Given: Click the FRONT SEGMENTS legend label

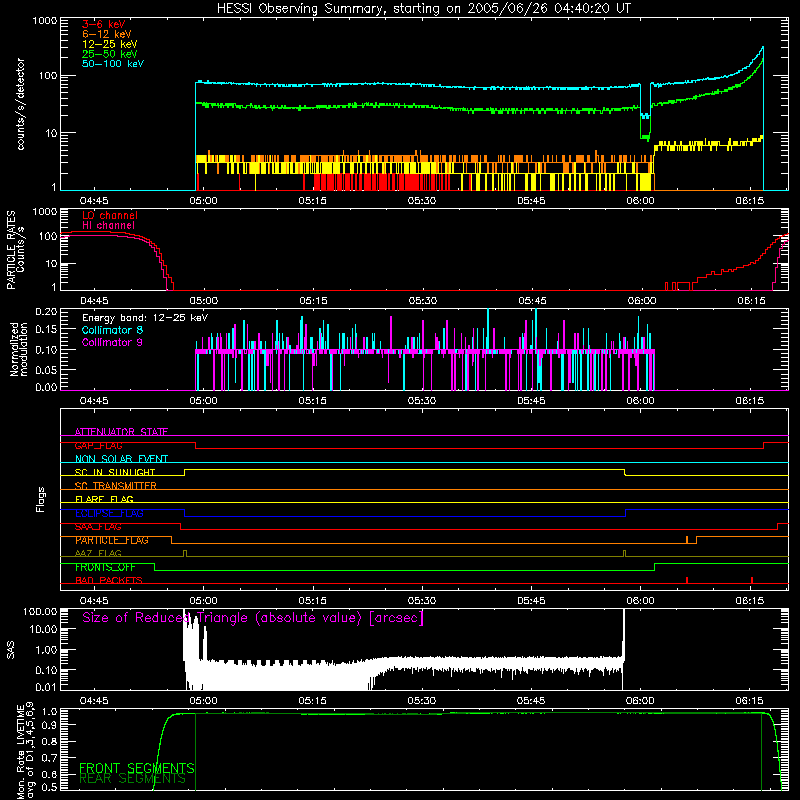Looking at the screenshot, I should tap(137, 768).
